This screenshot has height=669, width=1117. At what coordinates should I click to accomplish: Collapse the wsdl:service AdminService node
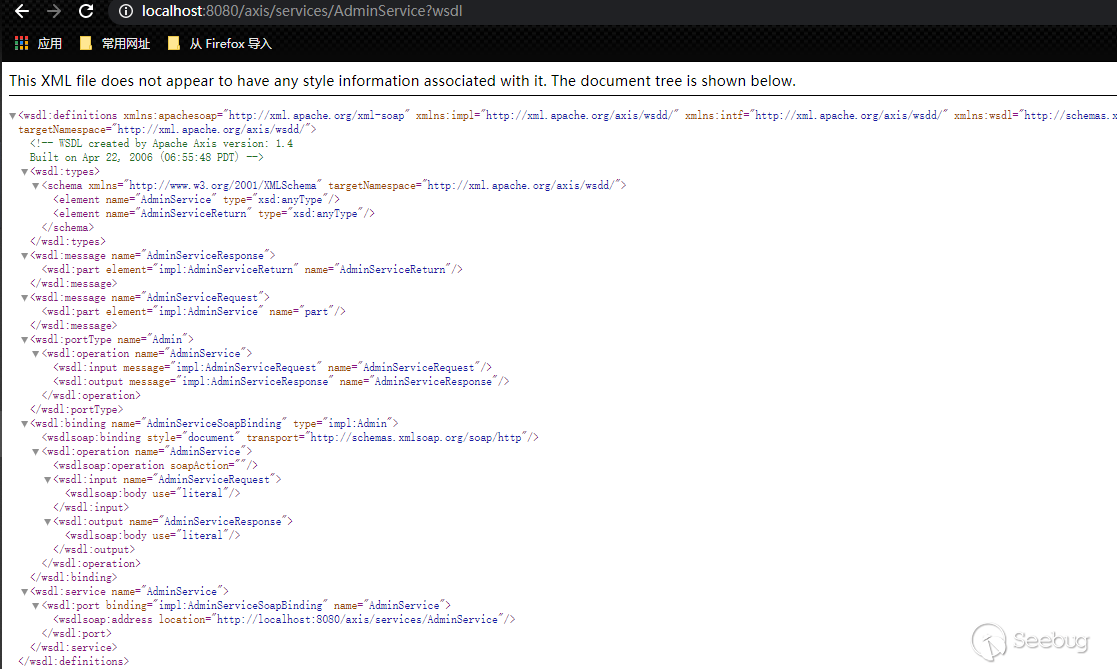pos(24,592)
